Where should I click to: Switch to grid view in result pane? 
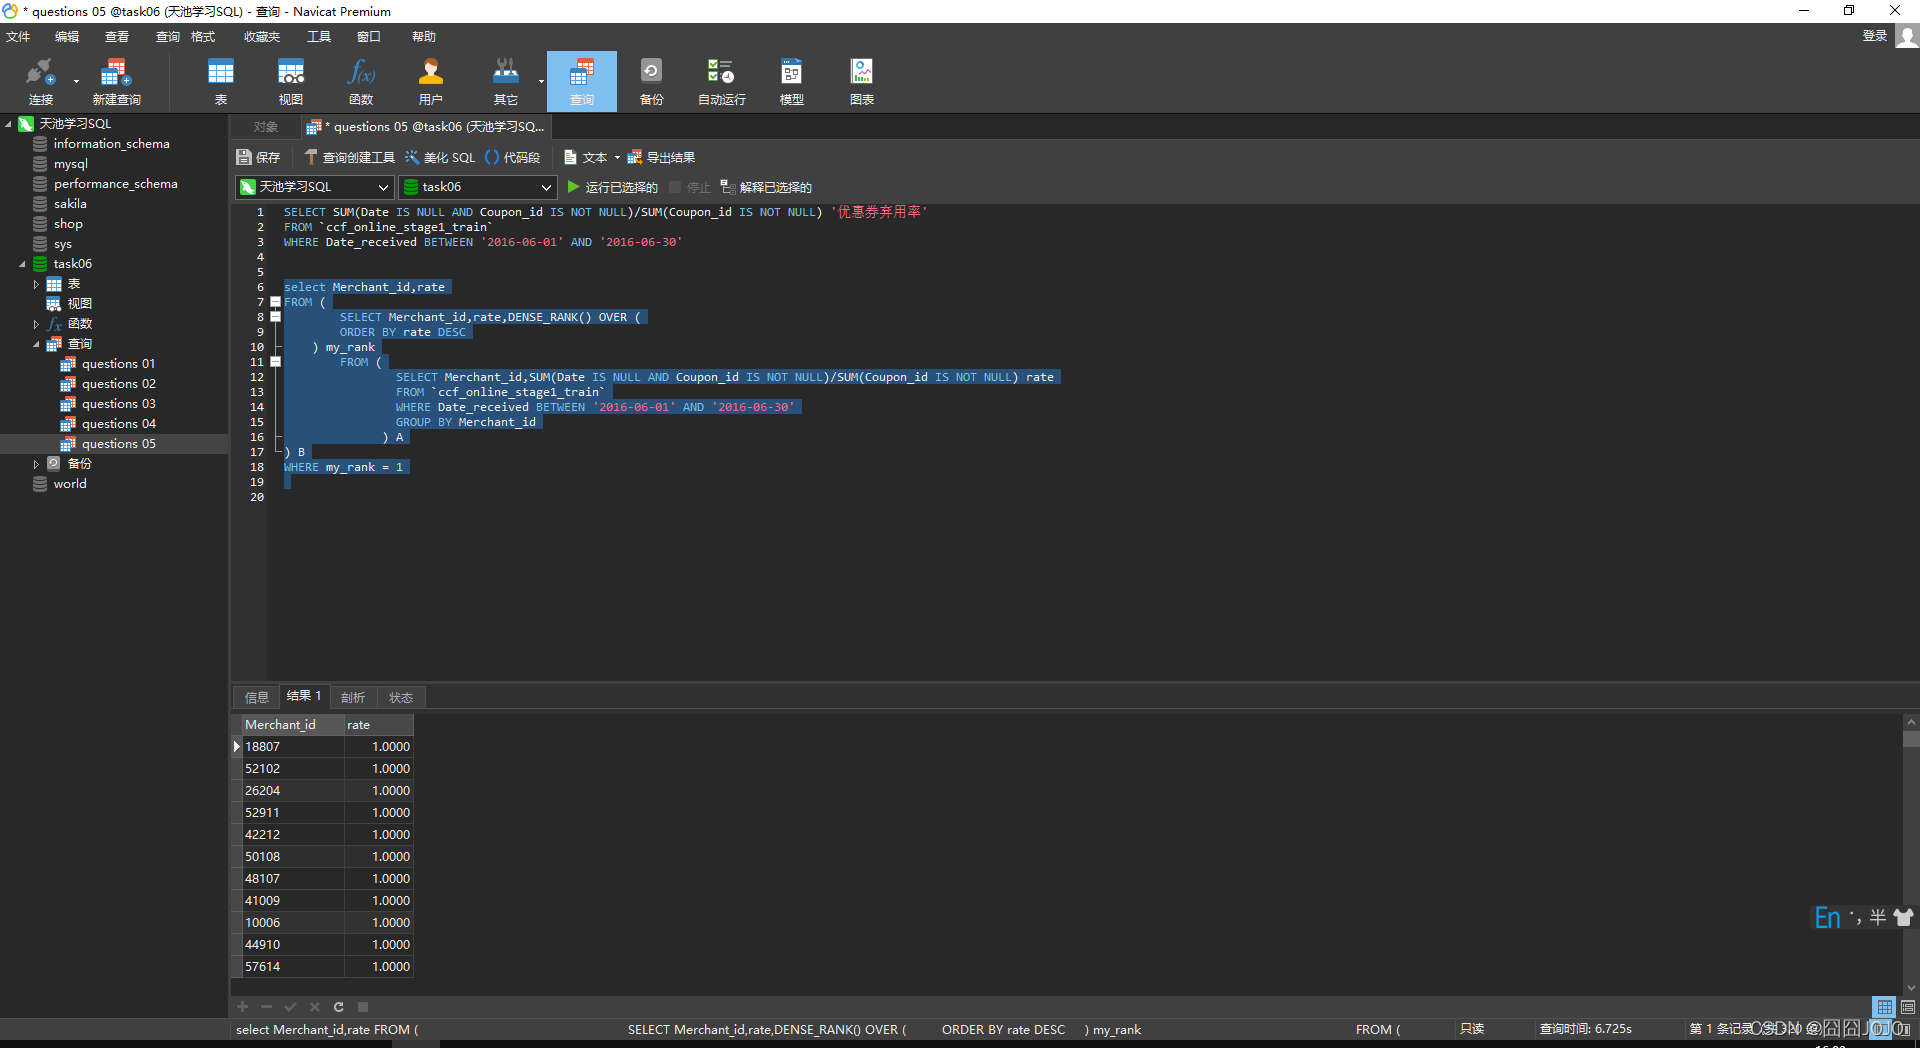click(x=1884, y=1007)
